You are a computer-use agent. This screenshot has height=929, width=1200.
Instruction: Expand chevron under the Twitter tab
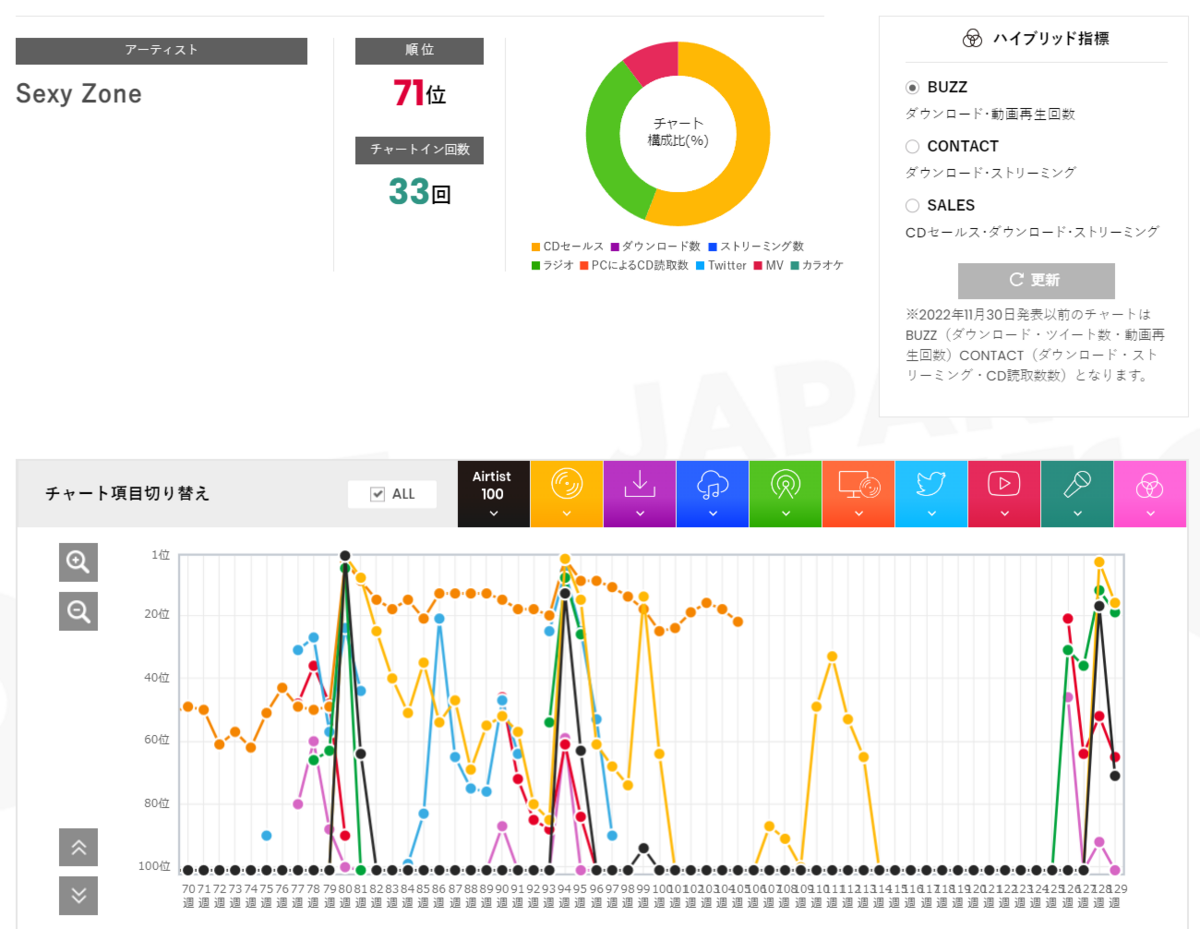[932, 513]
